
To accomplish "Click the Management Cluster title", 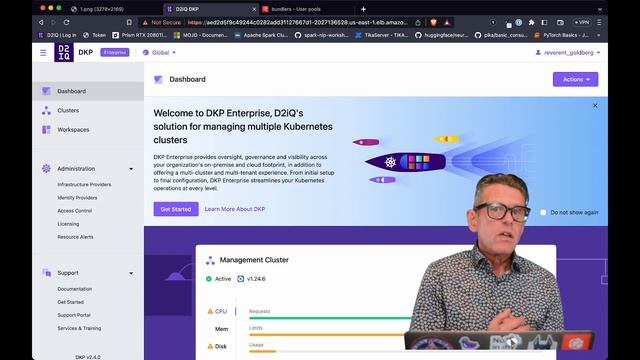I will click(x=254, y=260).
